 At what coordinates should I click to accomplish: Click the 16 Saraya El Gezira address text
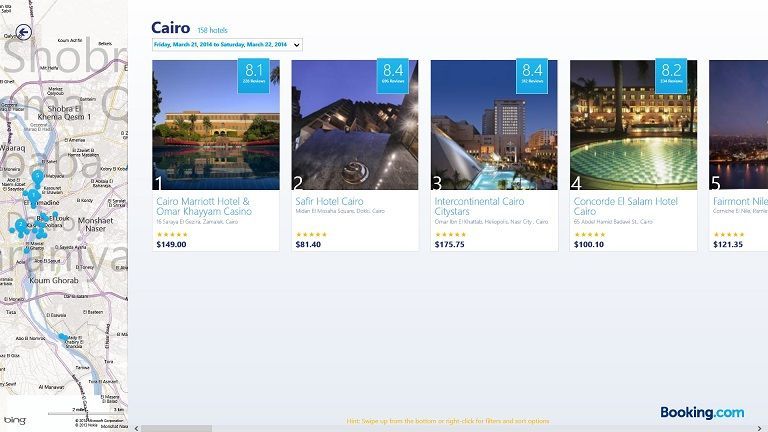197,222
